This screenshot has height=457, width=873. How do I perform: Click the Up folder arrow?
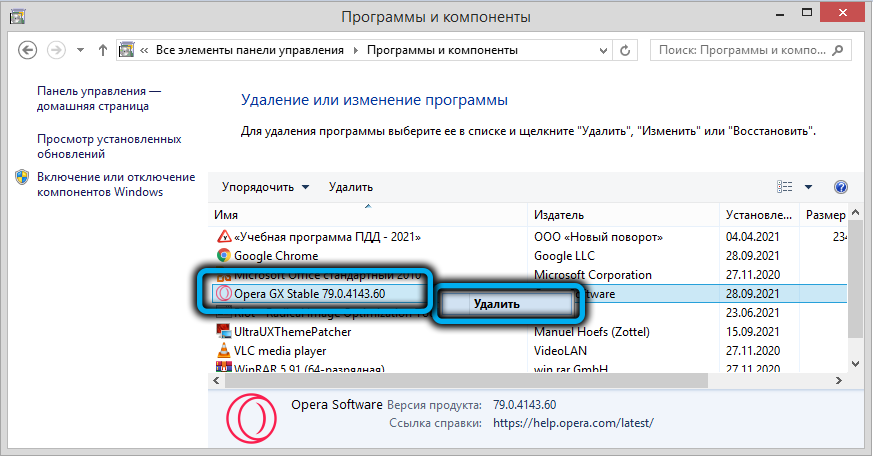pos(103,50)
